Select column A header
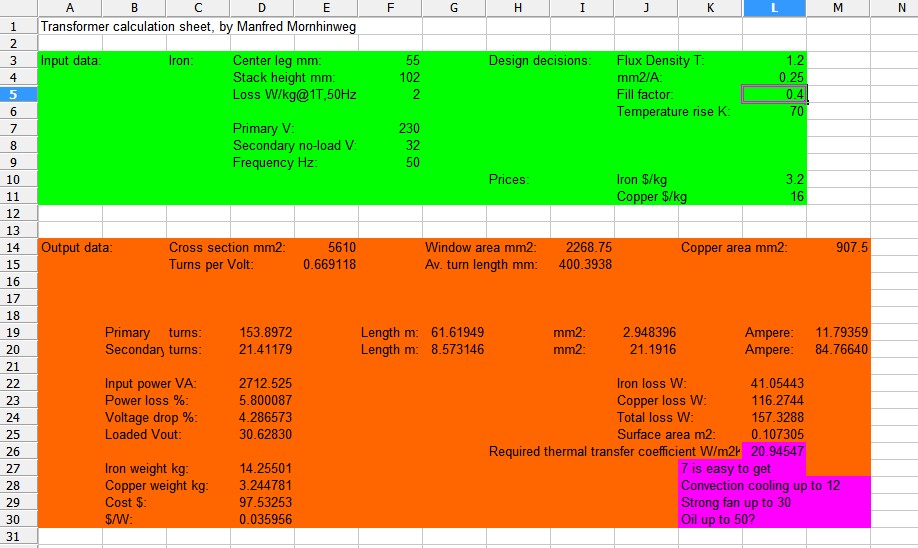The image size is (918, 548). (x=70, y=8)
